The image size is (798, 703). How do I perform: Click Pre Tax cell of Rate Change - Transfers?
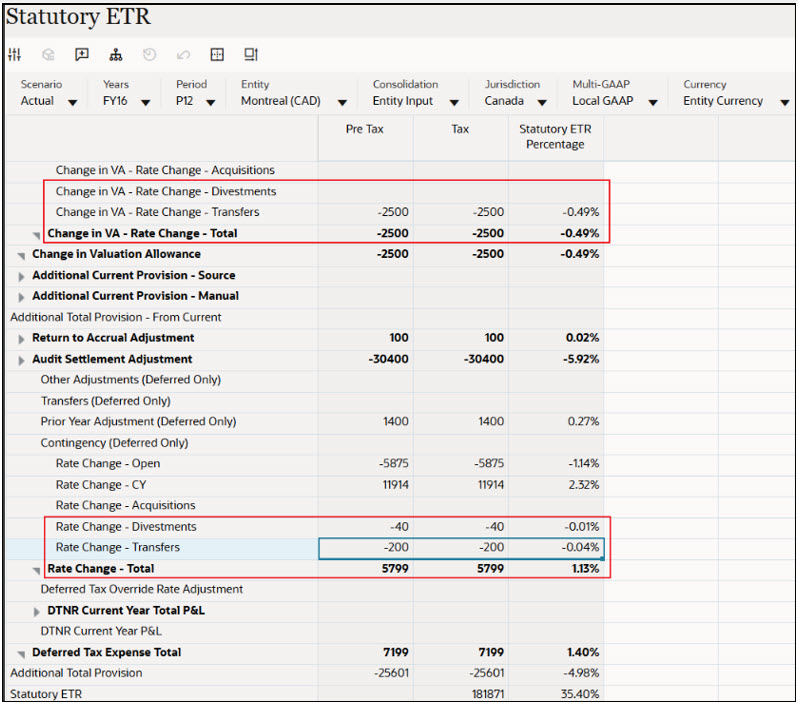tap(366, 548)
